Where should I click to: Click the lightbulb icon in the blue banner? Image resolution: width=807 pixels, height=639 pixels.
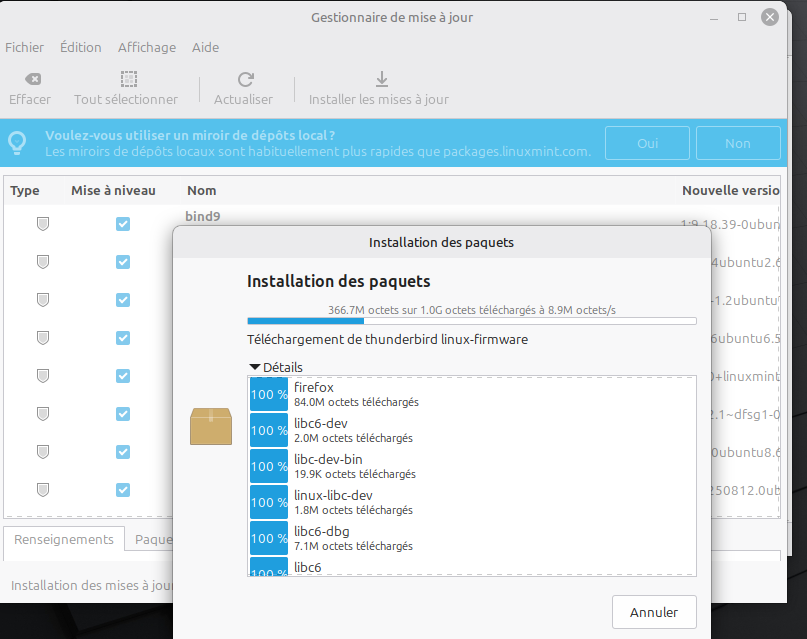point(17,143)
